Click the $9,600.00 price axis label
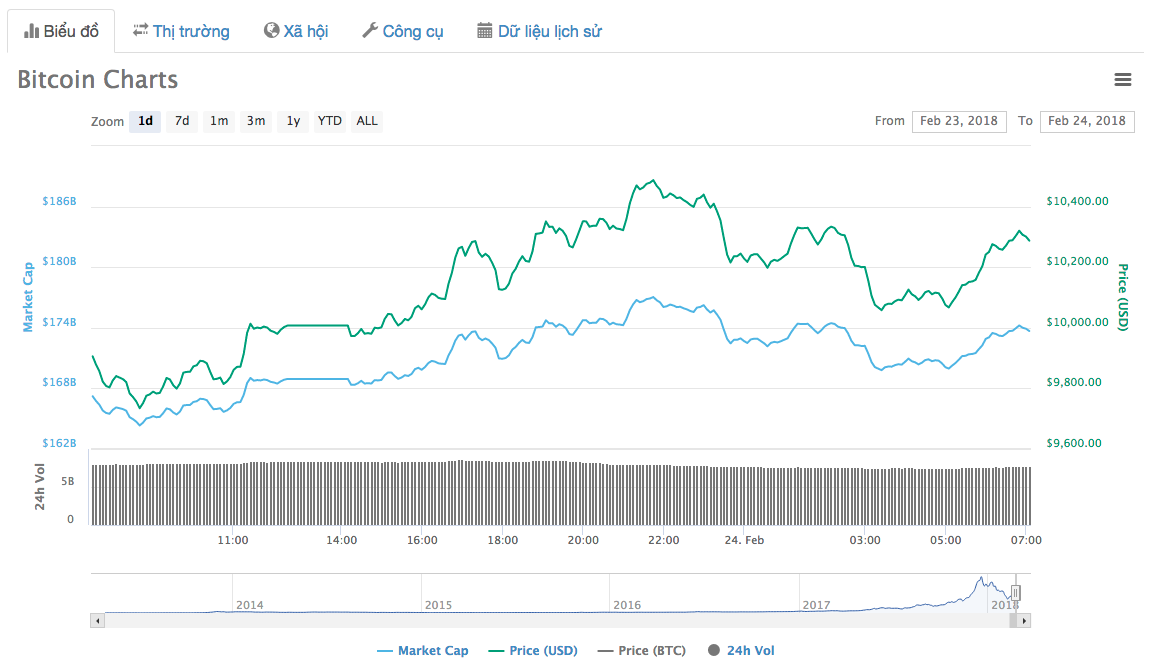The width and height of the screenshot is (1157, 663). tap(1074, 442)
